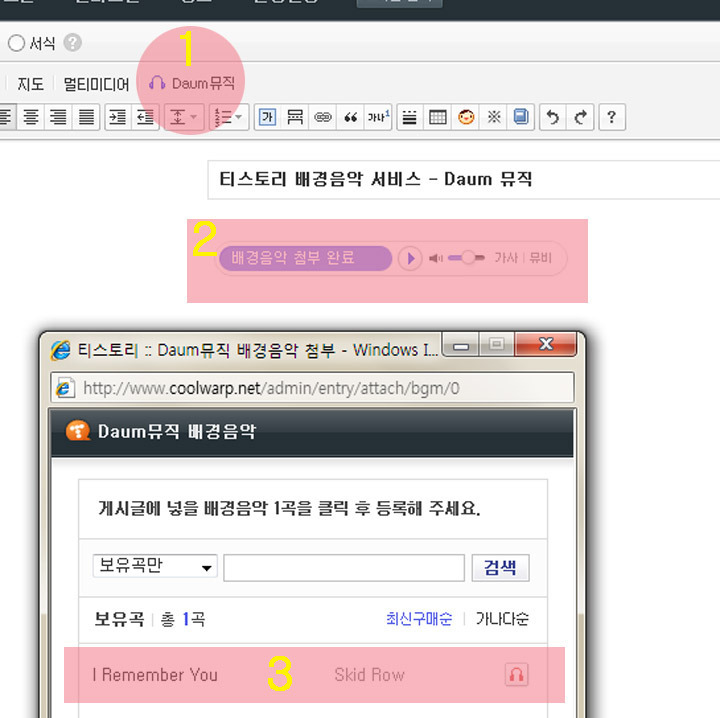Click artist name Skid Row

click(x=370, y=675)
